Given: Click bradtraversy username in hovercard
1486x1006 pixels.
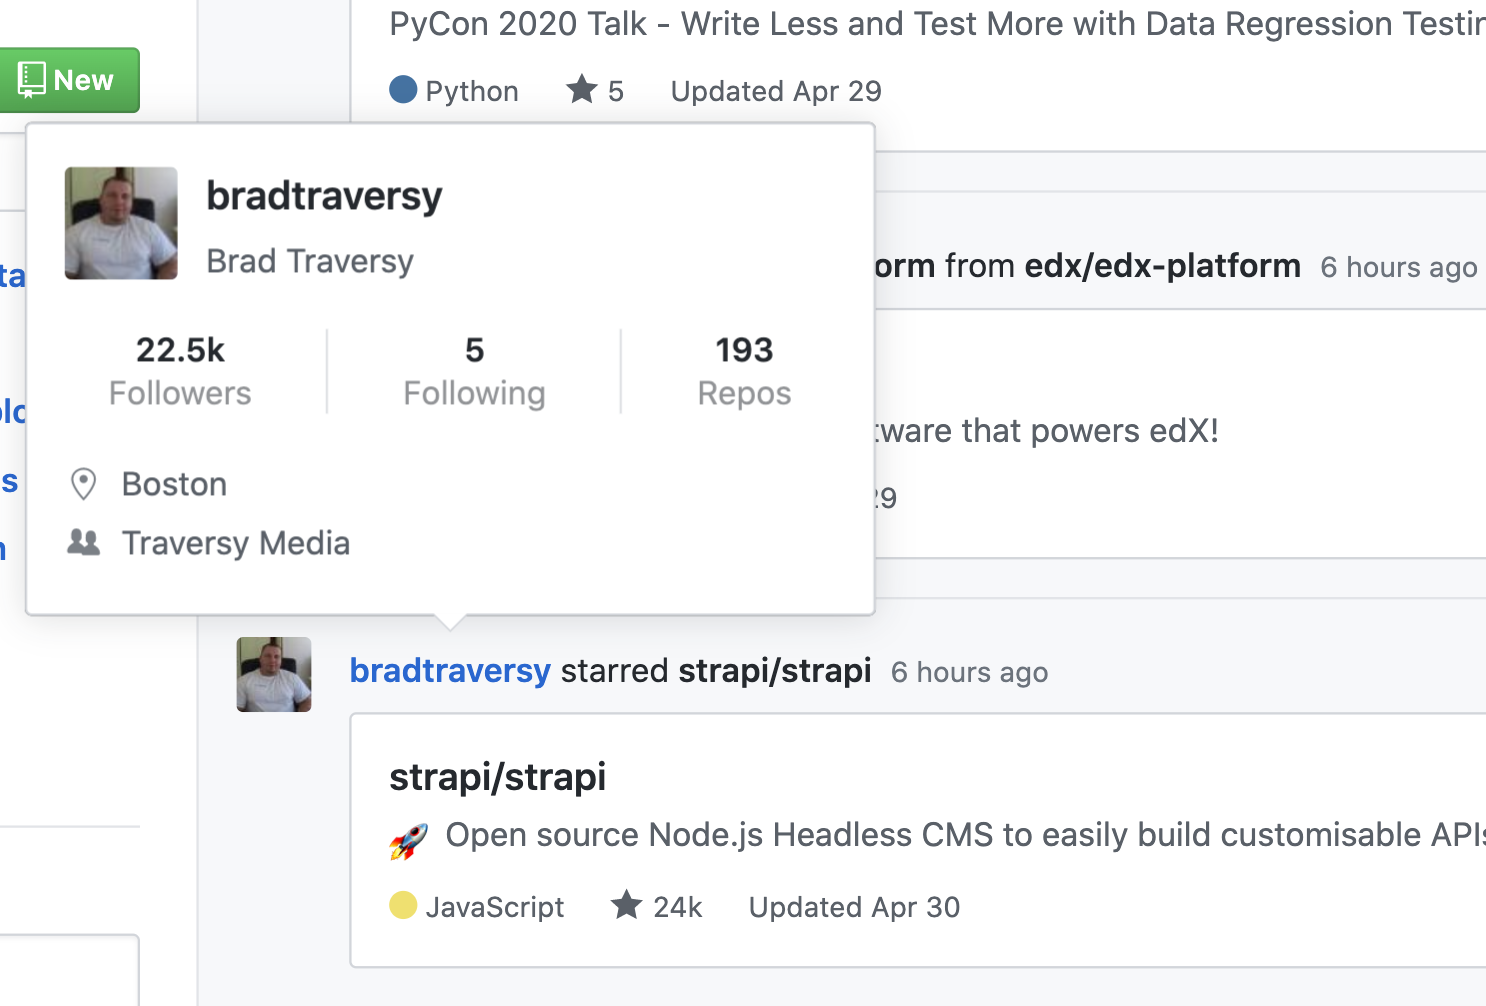Looking at the screenshot, I should (324, 196).
